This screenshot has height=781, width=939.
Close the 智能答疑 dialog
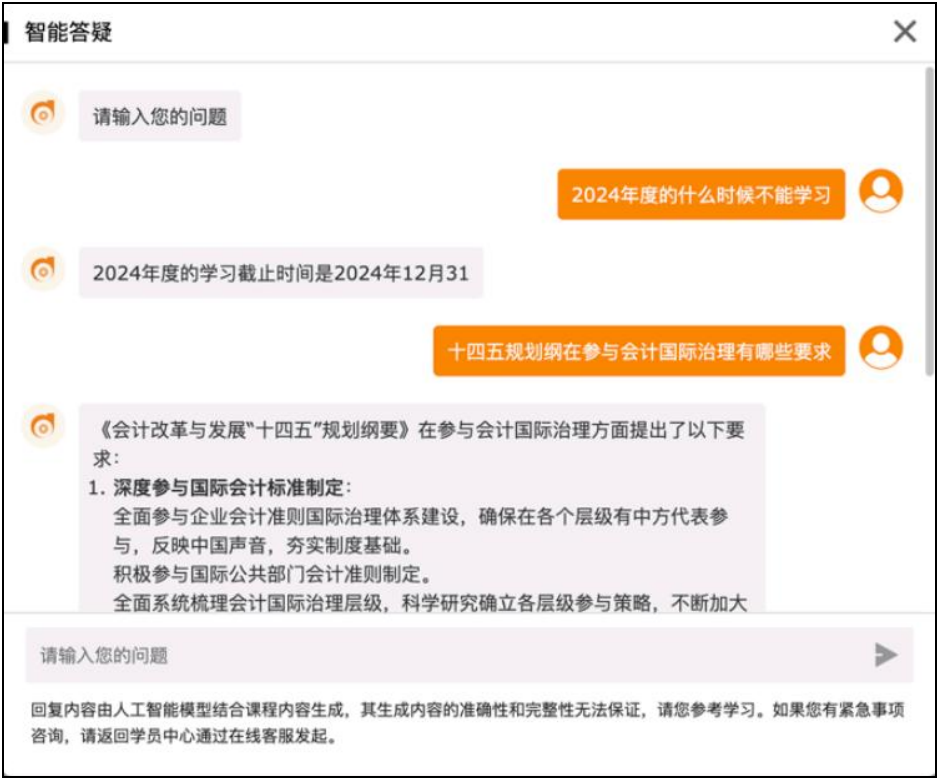pos(905,31)
